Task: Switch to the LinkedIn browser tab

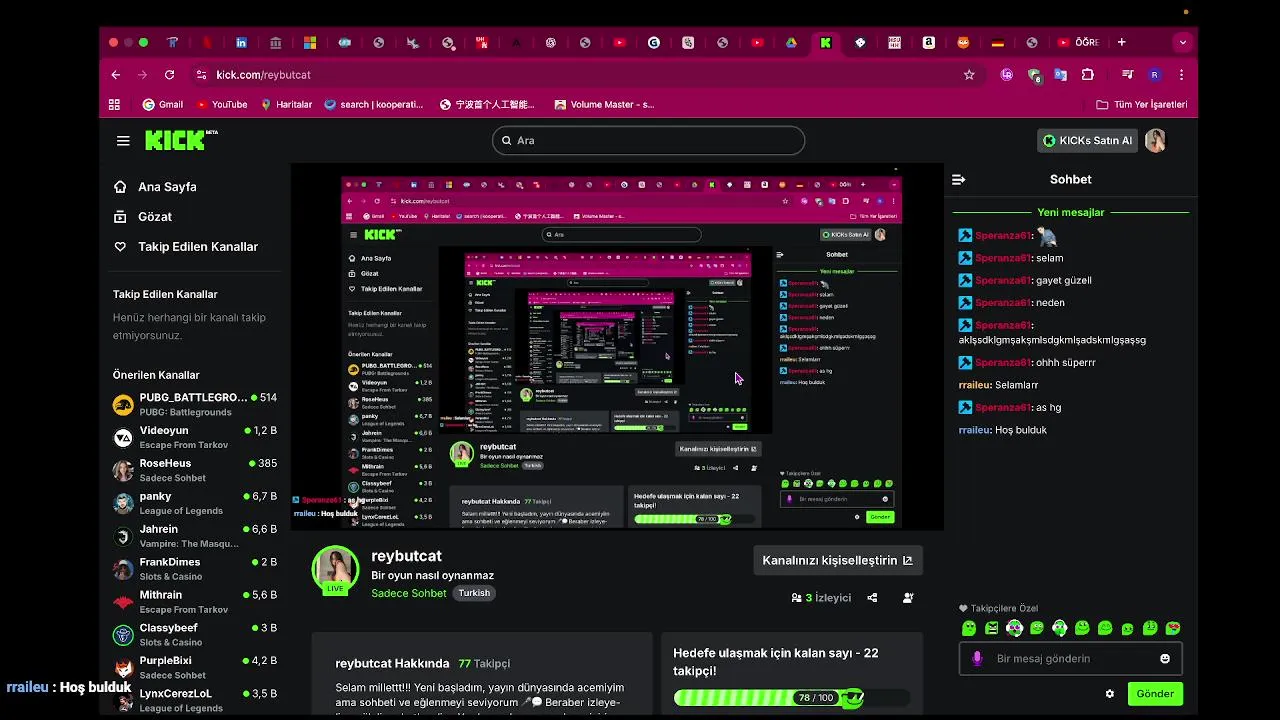Action: pos(241,43)
